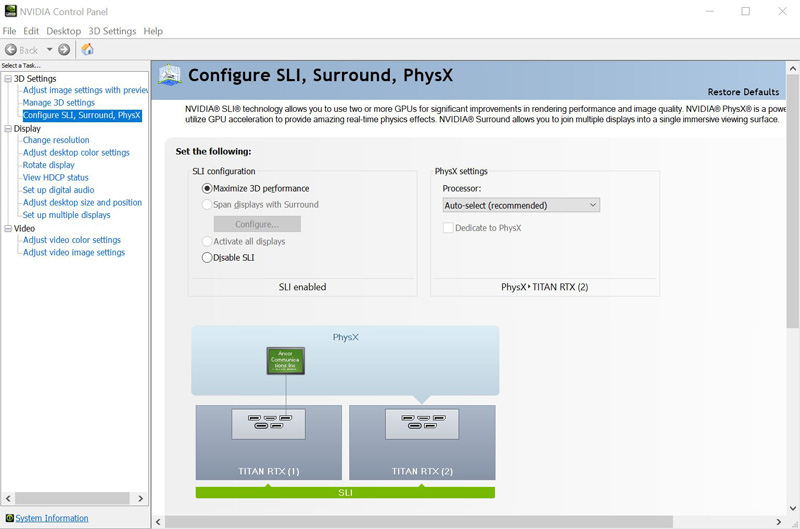Open Adjust desktop color settings
This screenshot has width=800, height=529.
click(x=76, y=153)
